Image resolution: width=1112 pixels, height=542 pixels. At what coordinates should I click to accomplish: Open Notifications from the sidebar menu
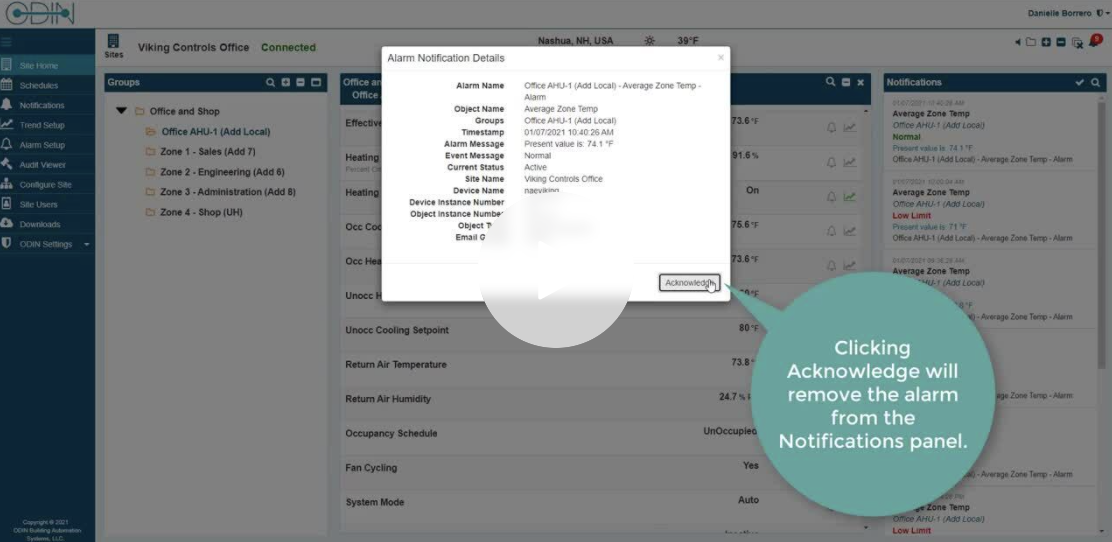coord(47,105)
